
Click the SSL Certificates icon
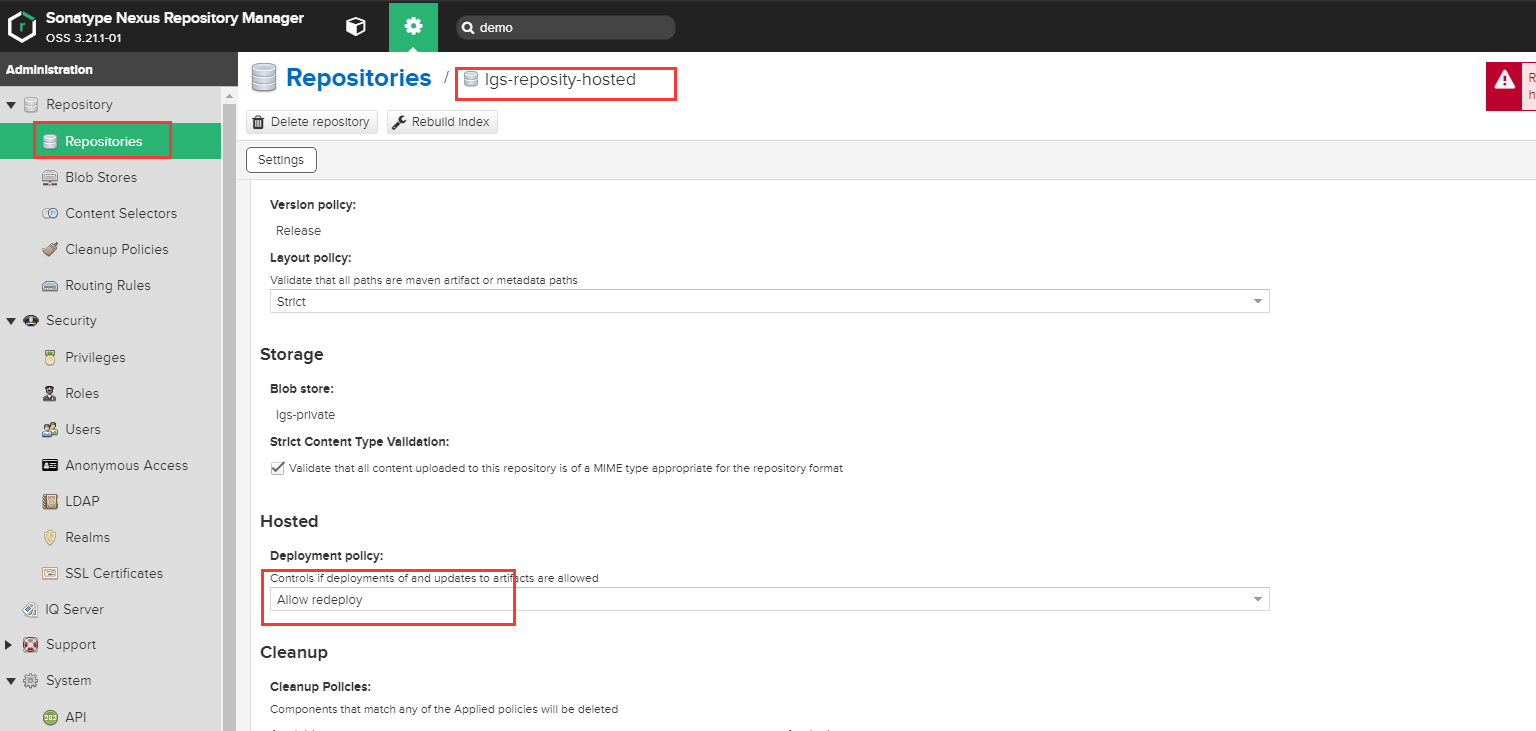coord(50,573)
